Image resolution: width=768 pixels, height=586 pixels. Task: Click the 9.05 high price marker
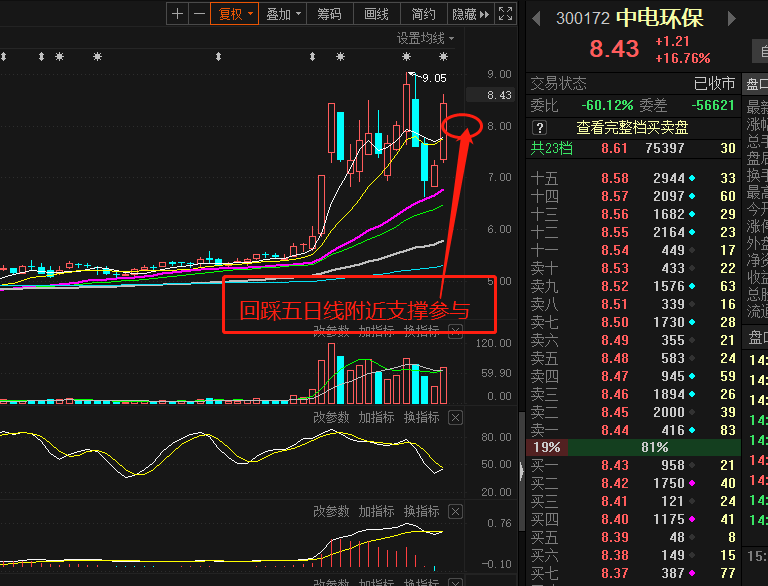click(434, 78)
